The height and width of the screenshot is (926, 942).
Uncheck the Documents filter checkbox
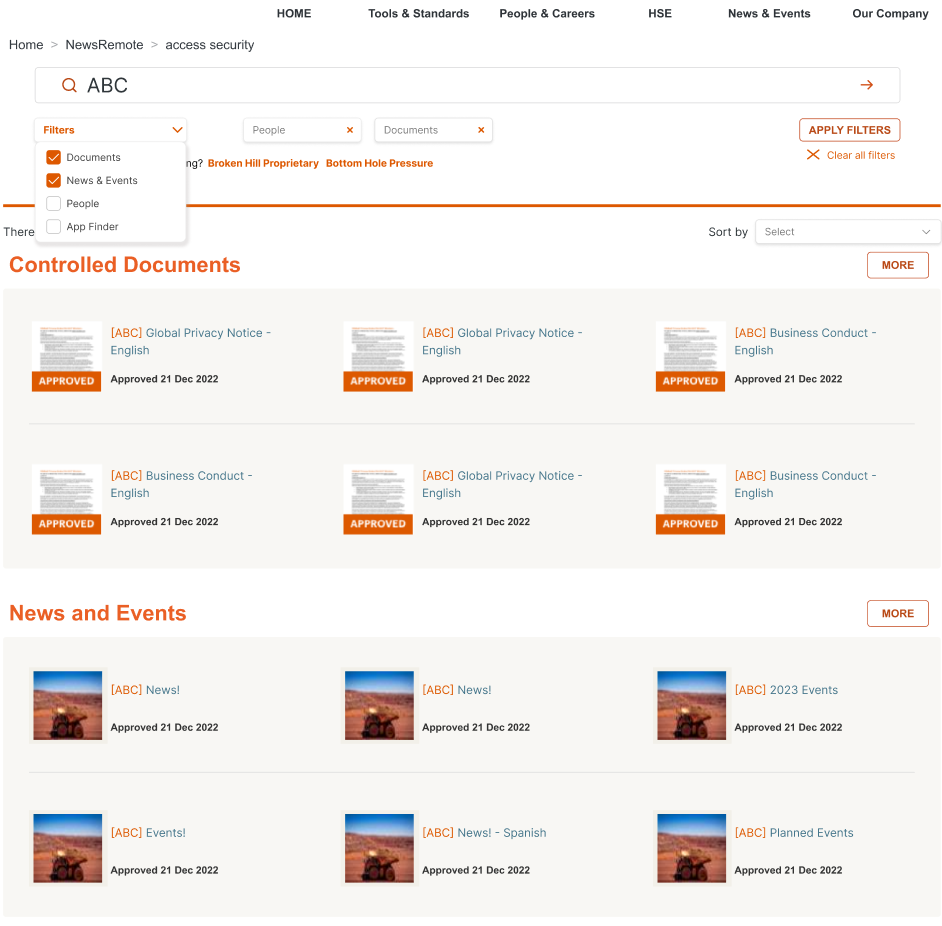pos(53,157)
